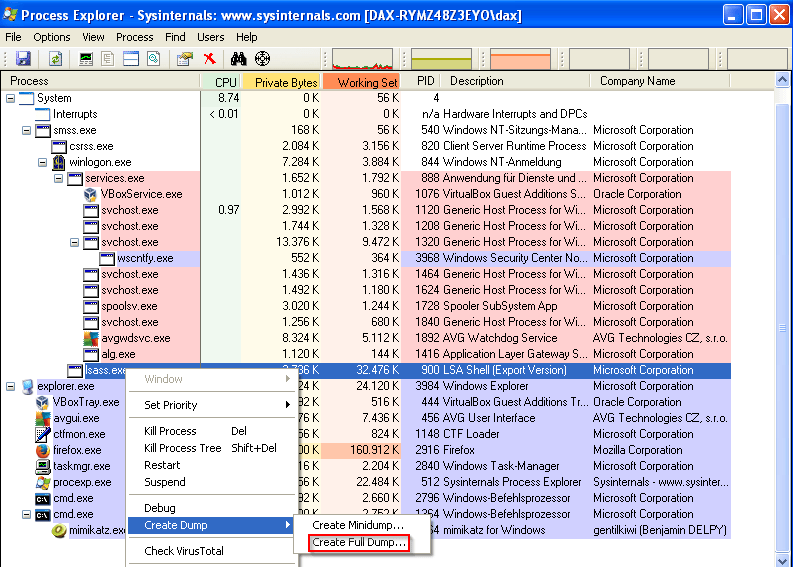Screen dimensions: 793x567
Task: Click the winlogon.exe icon
Action: (59, 162)
